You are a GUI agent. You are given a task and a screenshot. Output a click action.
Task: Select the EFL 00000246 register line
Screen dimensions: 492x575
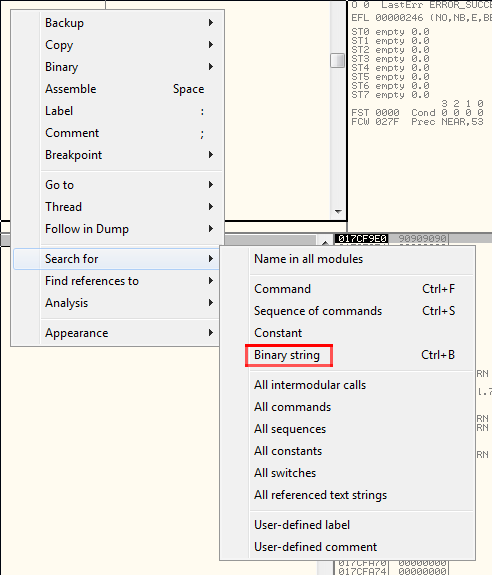[x=421, y=18]
